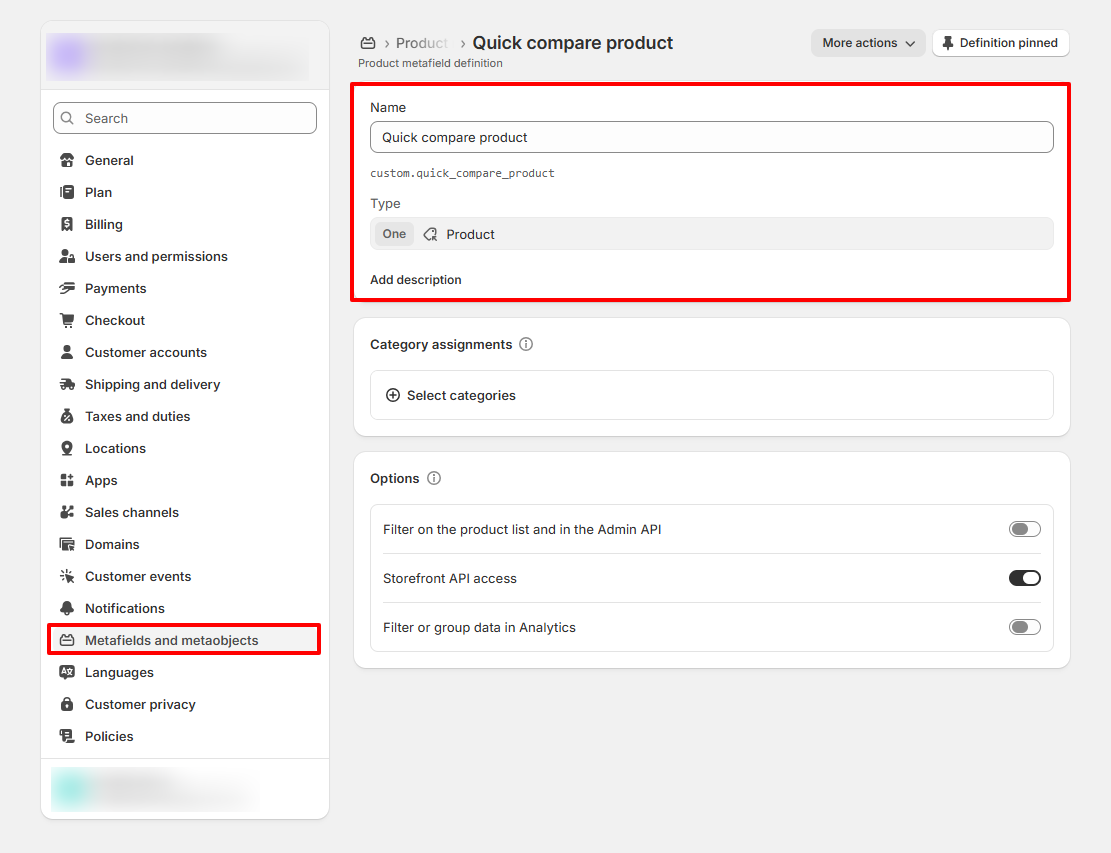This screenshot has height=853, width=1111.
Task: Click info icon beside Options heading
Action: pyautogui.click(x=434, y=478)
